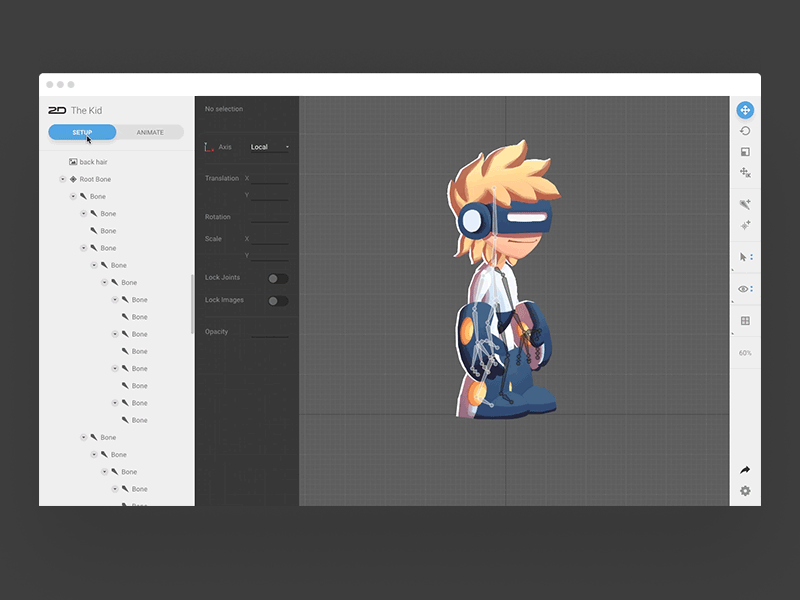Image resolution: width=800 pixels, height=600 pixels.
Task: Open the selection filter arrow tool
Action: click(745, 257)
